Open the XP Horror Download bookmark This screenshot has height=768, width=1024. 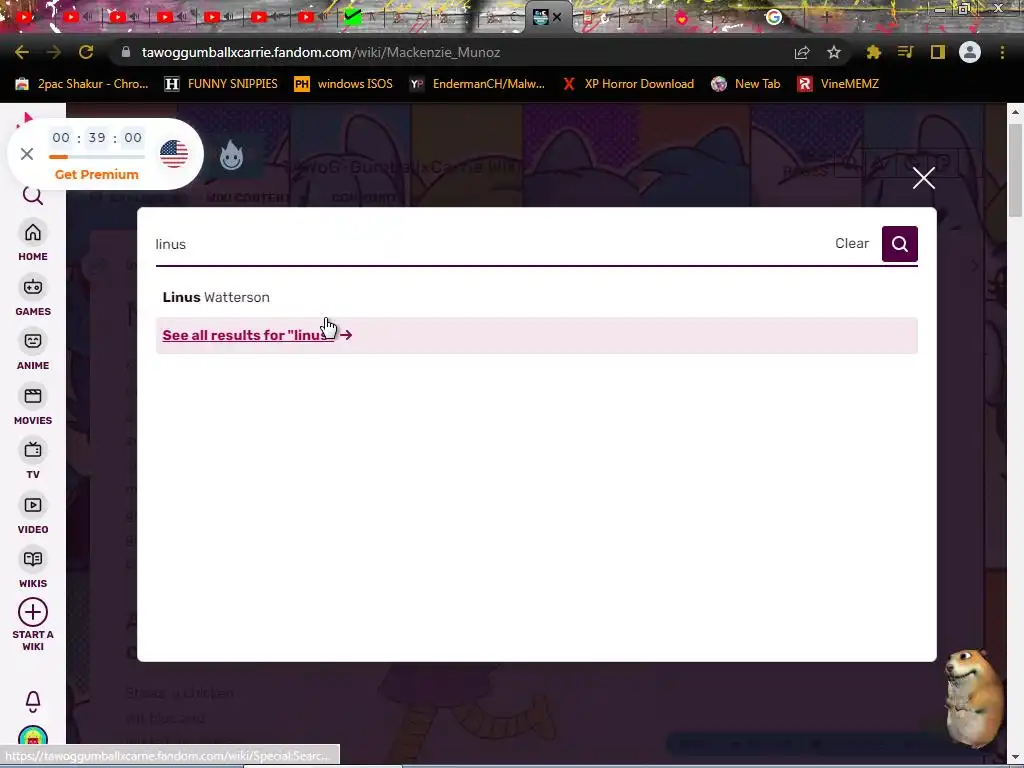(x=628, y=84)
